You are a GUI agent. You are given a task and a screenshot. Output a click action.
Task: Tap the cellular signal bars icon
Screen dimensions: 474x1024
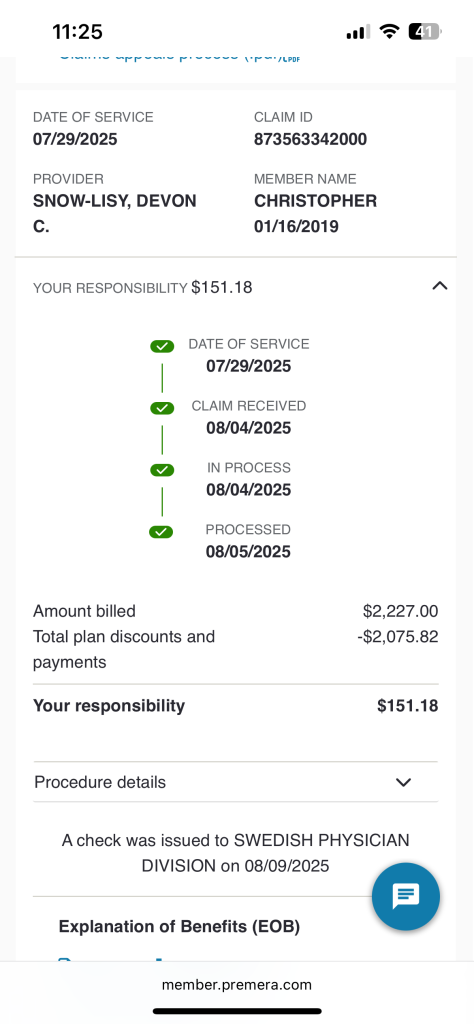point(358,31)
